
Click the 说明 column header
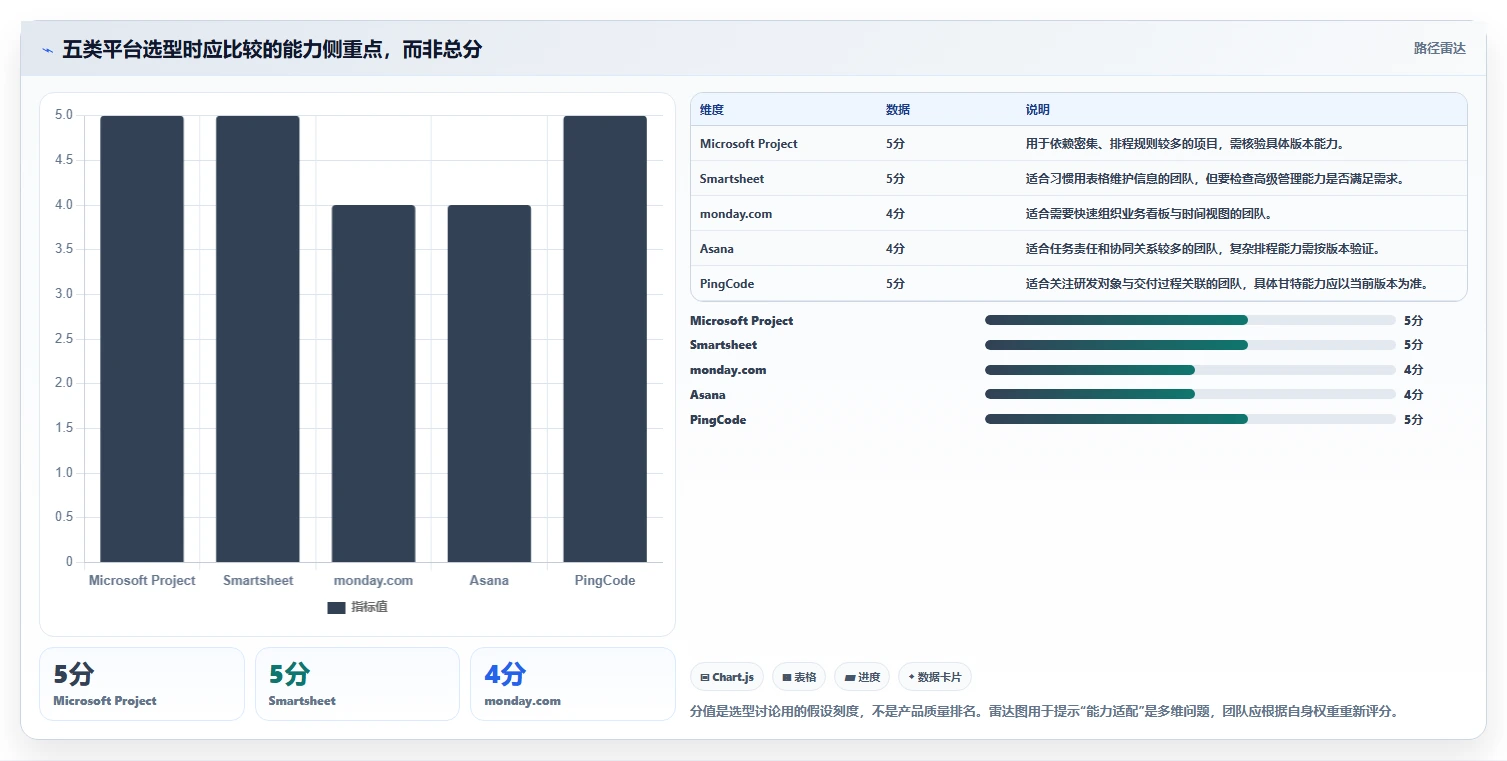pos(1038,110)
